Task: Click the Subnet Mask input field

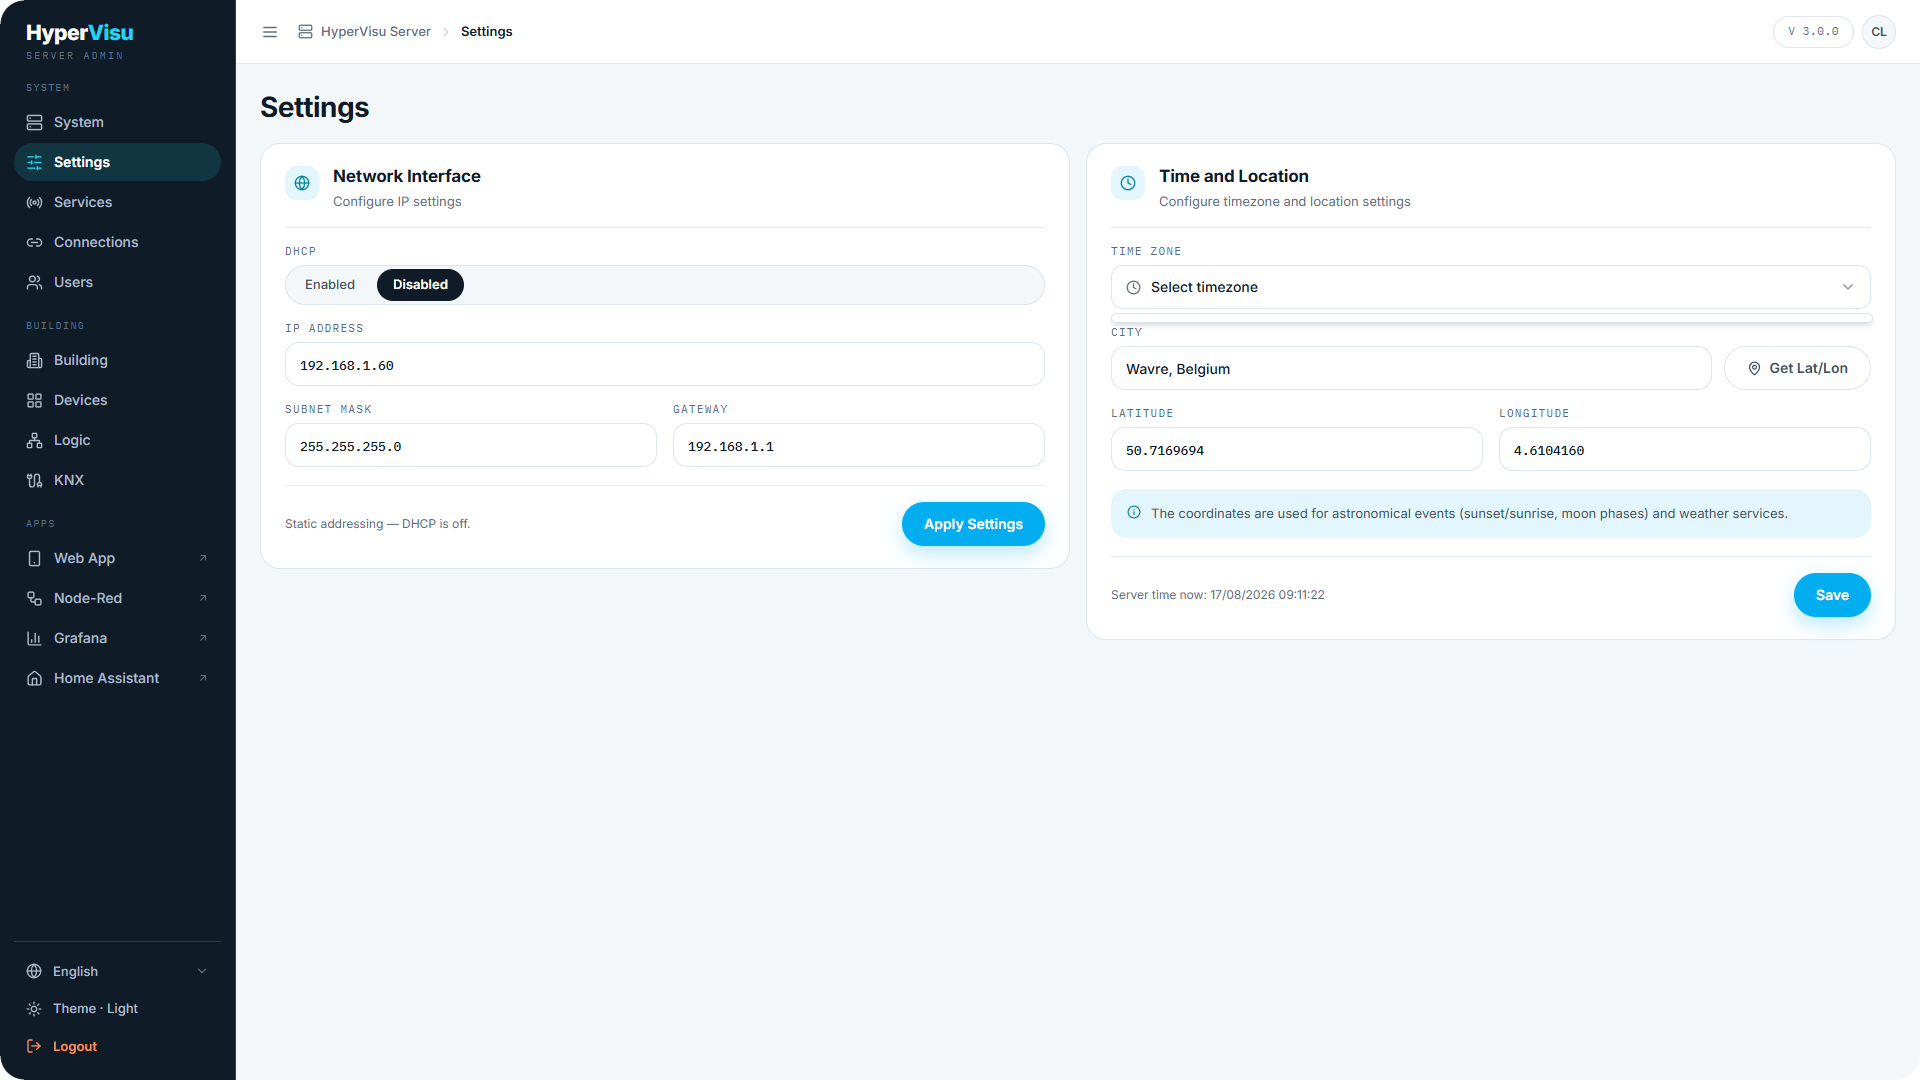Action: tap(471, 446)
